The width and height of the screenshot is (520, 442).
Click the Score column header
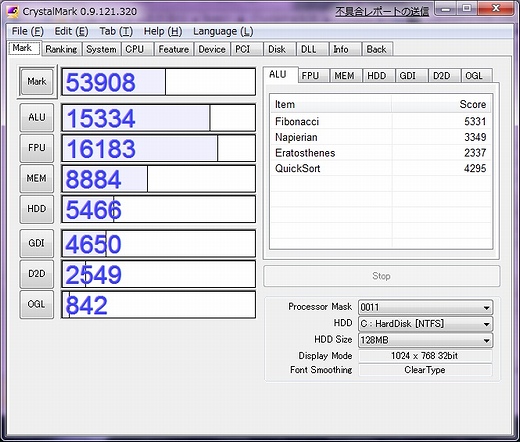[441, 104]
